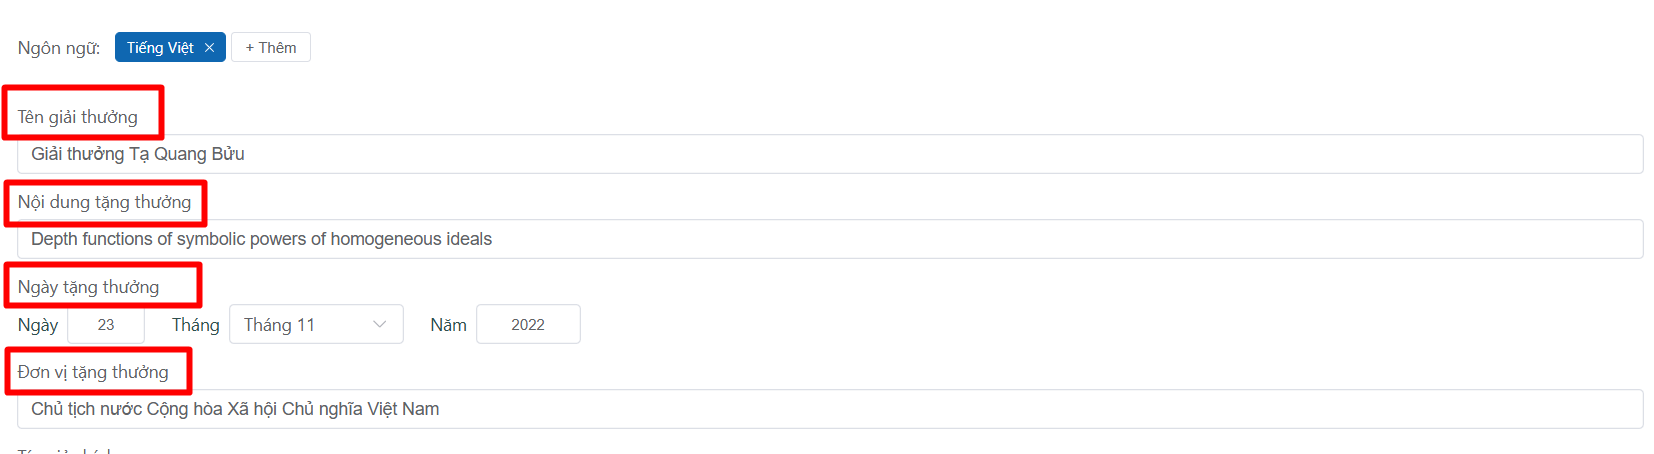The image size is (1654, 454).
Task: Click the cut-off label below awarding unit field
Action: click(64, 450)
